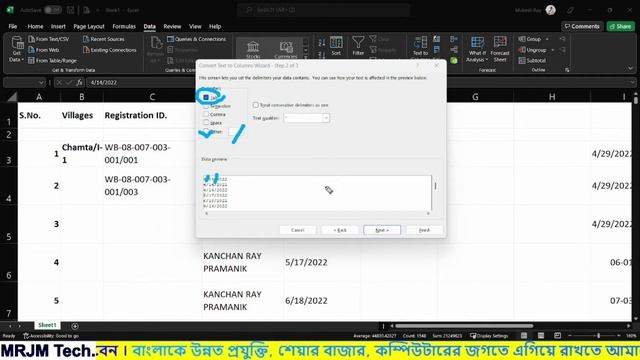
Task: Click the Next button in the wizard
Action: pyautogui.click(x=382, y=230)
